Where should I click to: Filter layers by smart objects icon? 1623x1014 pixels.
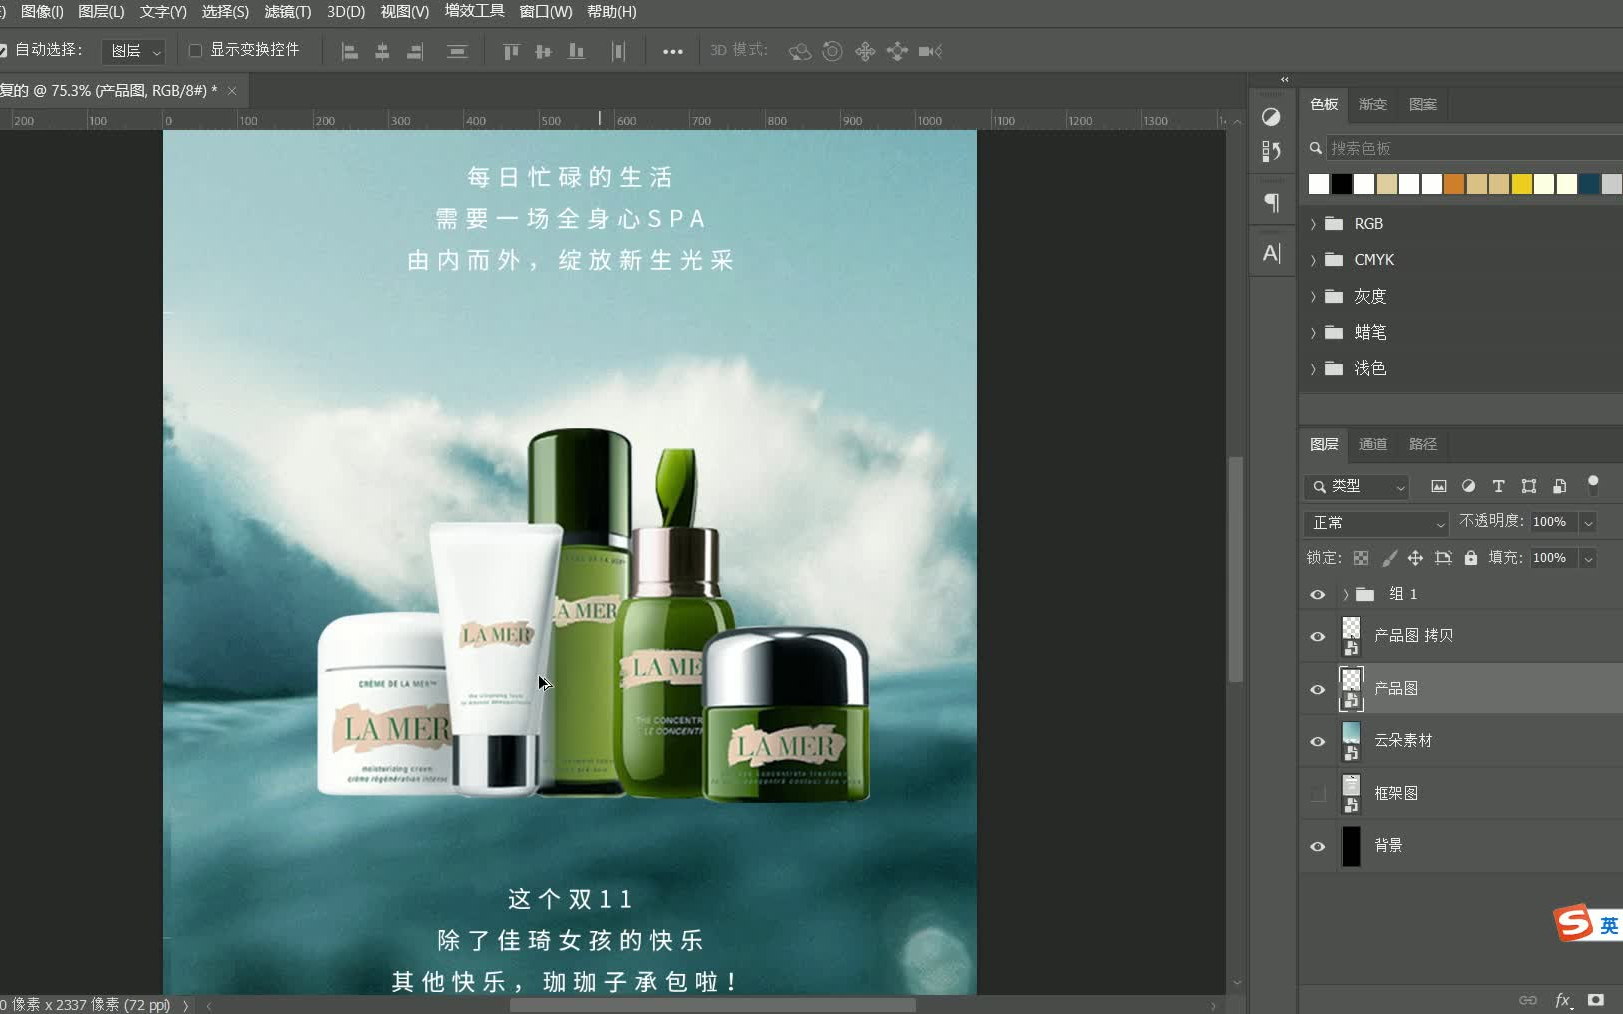tap(1559, 486)
